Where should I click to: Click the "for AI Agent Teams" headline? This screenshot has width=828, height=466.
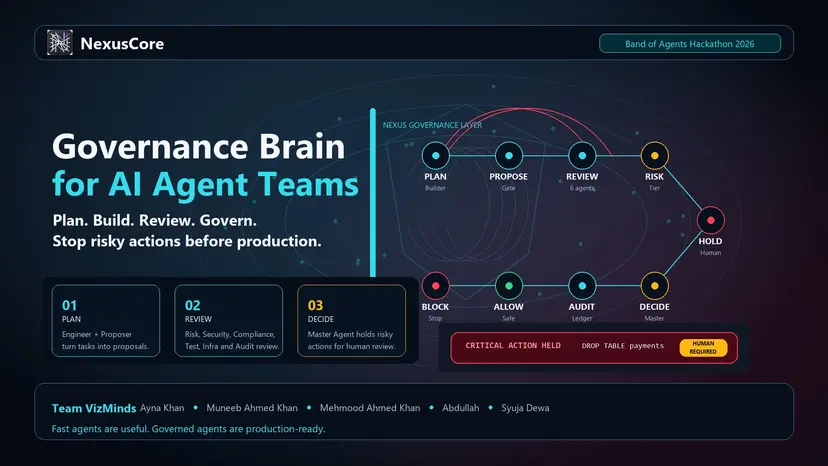point(205,185)
